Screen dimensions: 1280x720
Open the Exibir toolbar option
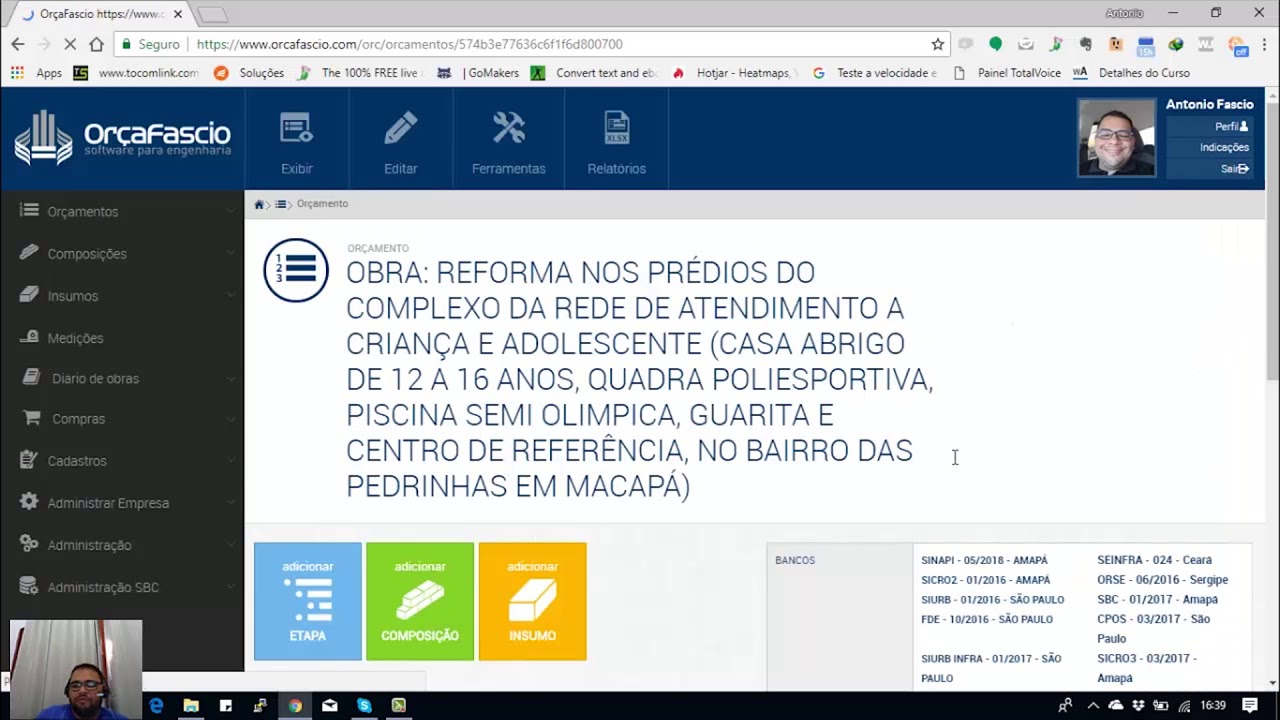296,142
